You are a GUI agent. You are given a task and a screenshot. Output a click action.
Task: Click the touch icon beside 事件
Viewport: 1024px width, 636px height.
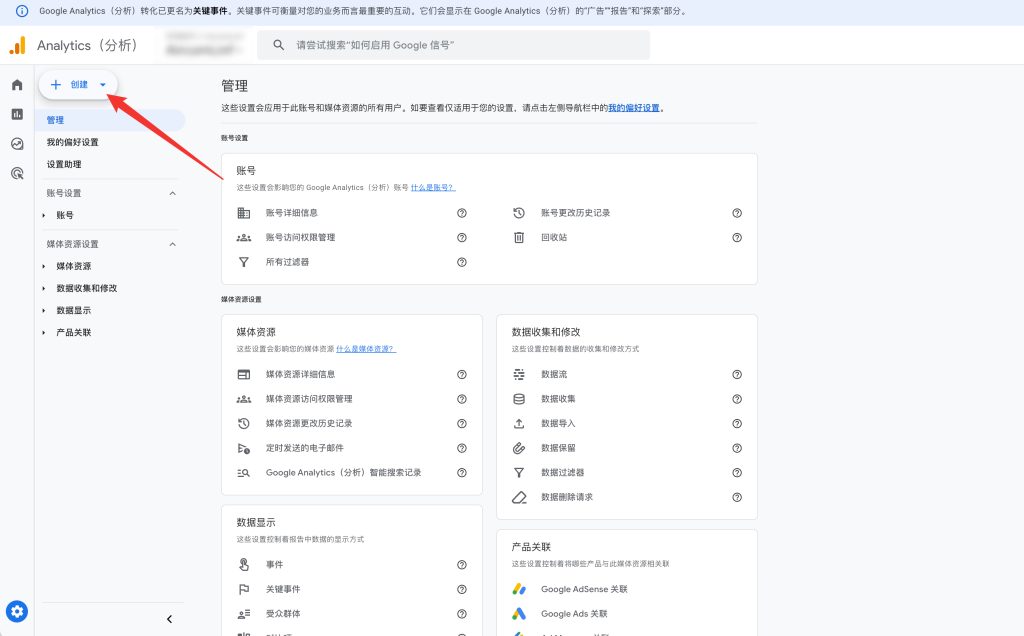(244, 565)
